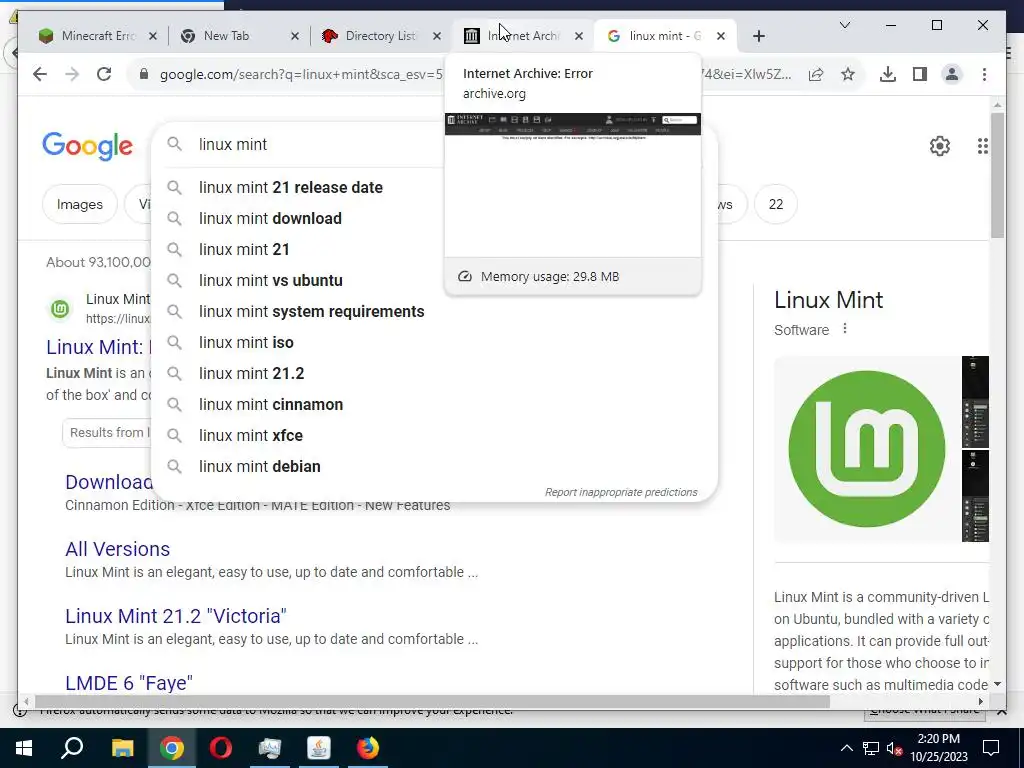Screen dimensions: 1024x768
Task: Open the taskbar clock showing 2:20 PM
Action: (938, 748)
